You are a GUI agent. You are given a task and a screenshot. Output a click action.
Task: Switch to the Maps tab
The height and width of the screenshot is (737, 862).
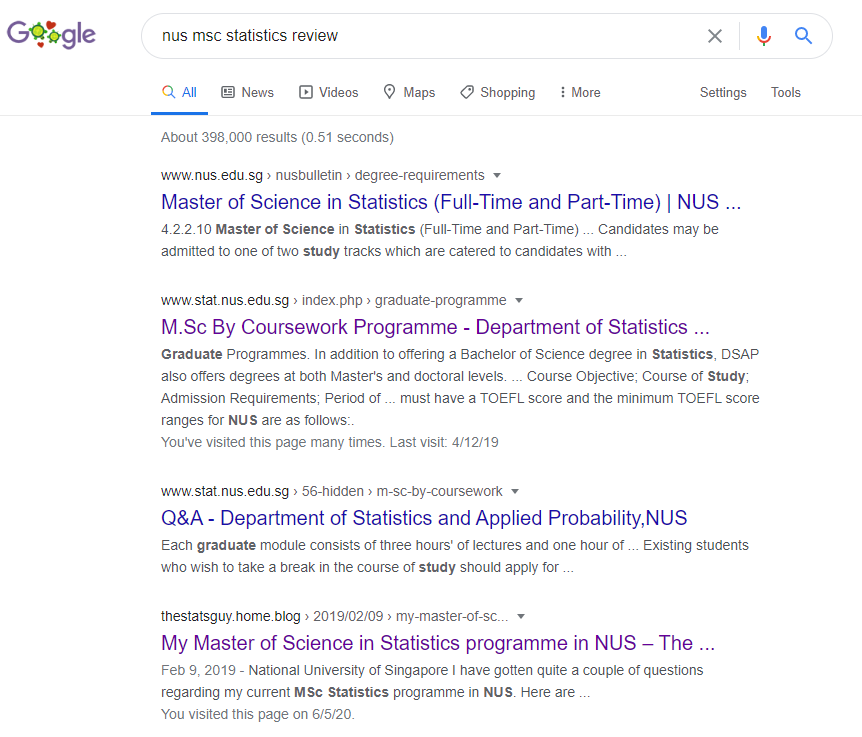coord(409,92)
